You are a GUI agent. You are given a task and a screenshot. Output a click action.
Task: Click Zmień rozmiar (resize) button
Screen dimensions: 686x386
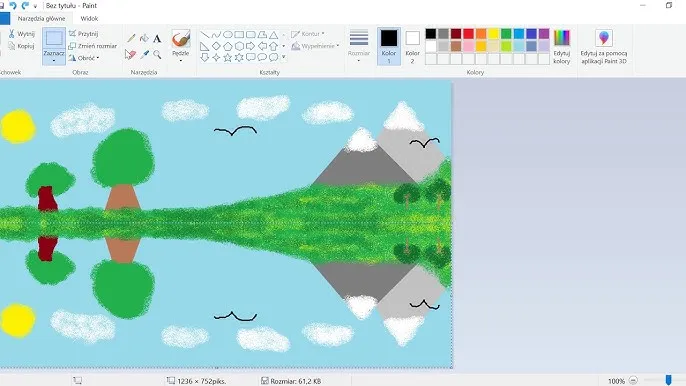pos(93,46)
